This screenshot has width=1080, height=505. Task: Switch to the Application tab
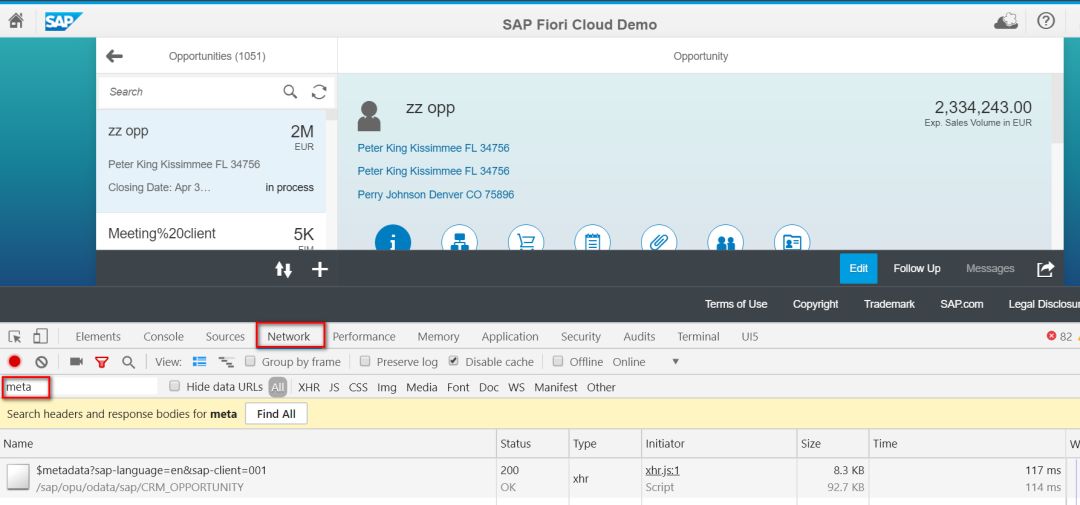[x=510, y=337]
